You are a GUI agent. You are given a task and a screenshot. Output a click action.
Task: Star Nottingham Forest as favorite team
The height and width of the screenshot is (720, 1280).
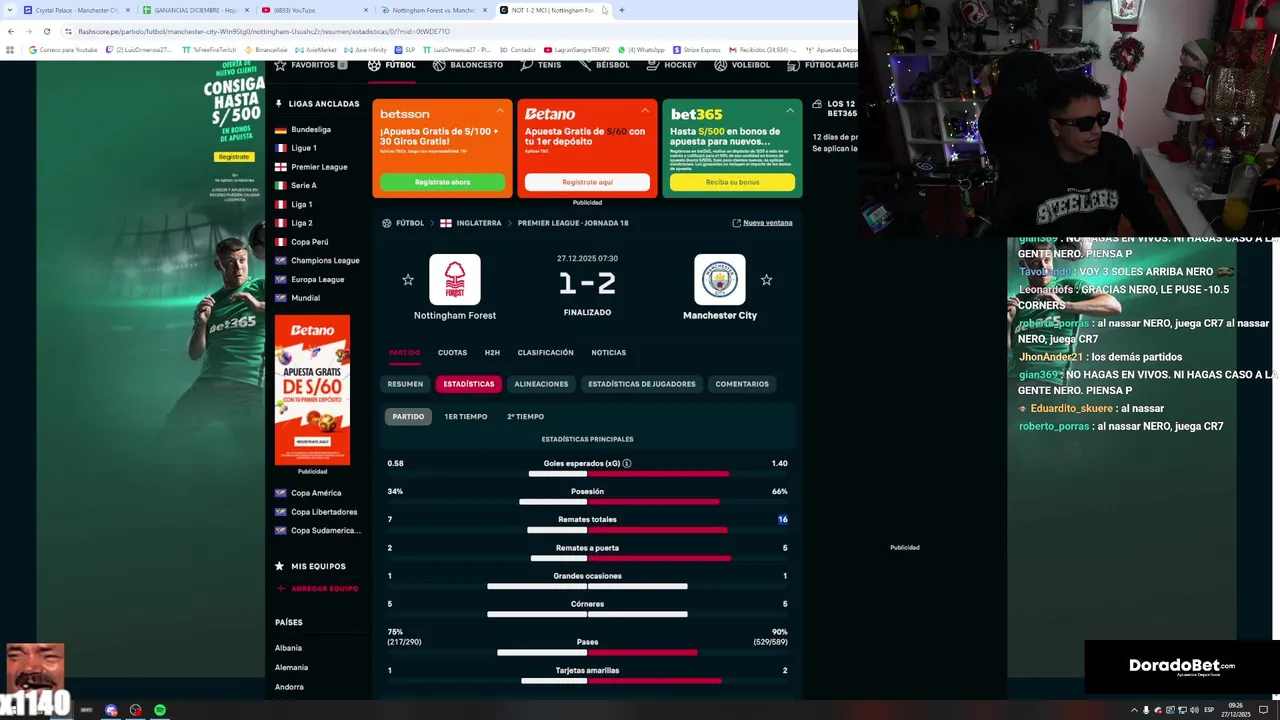(408, 280)
